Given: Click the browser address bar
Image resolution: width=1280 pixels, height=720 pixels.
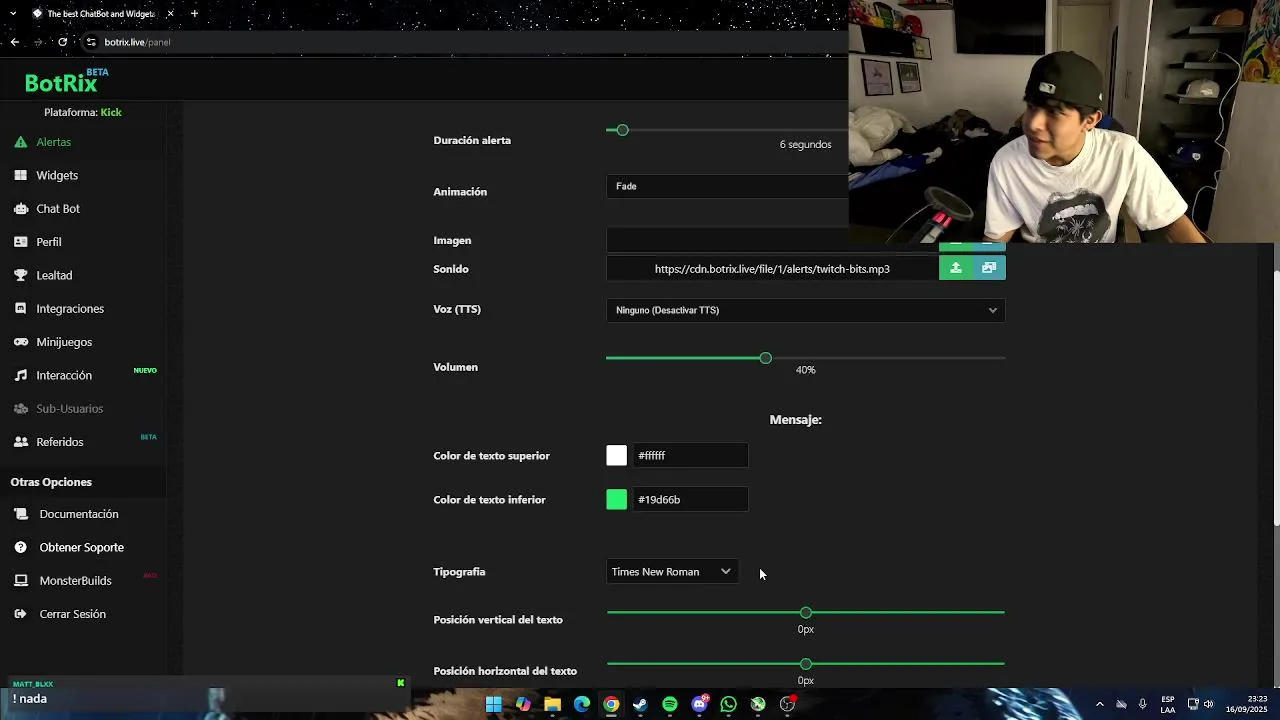Looking at the screenshot, I should point(460,42).
